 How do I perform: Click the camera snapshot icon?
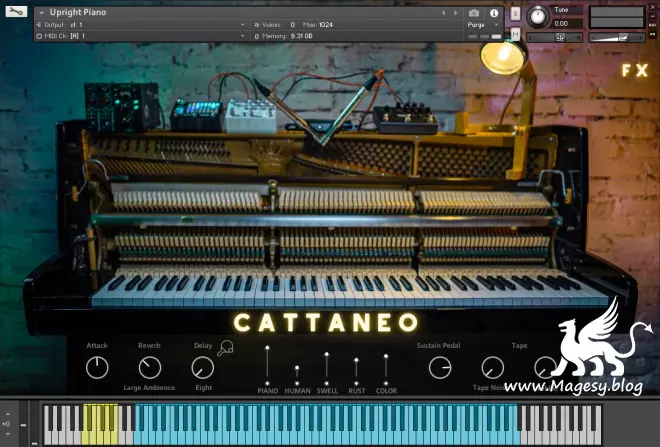click(474, 13)
